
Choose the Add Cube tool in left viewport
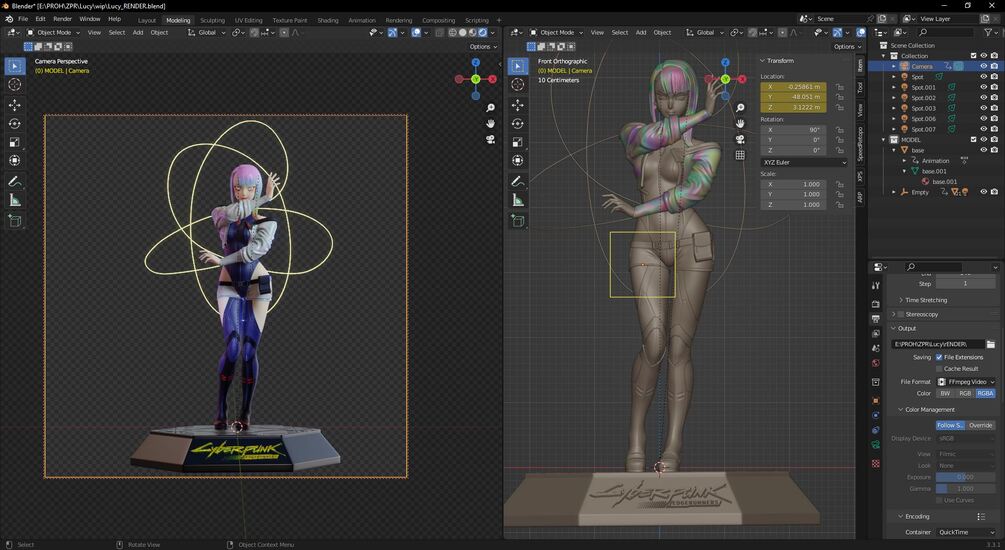pos(15,222)
